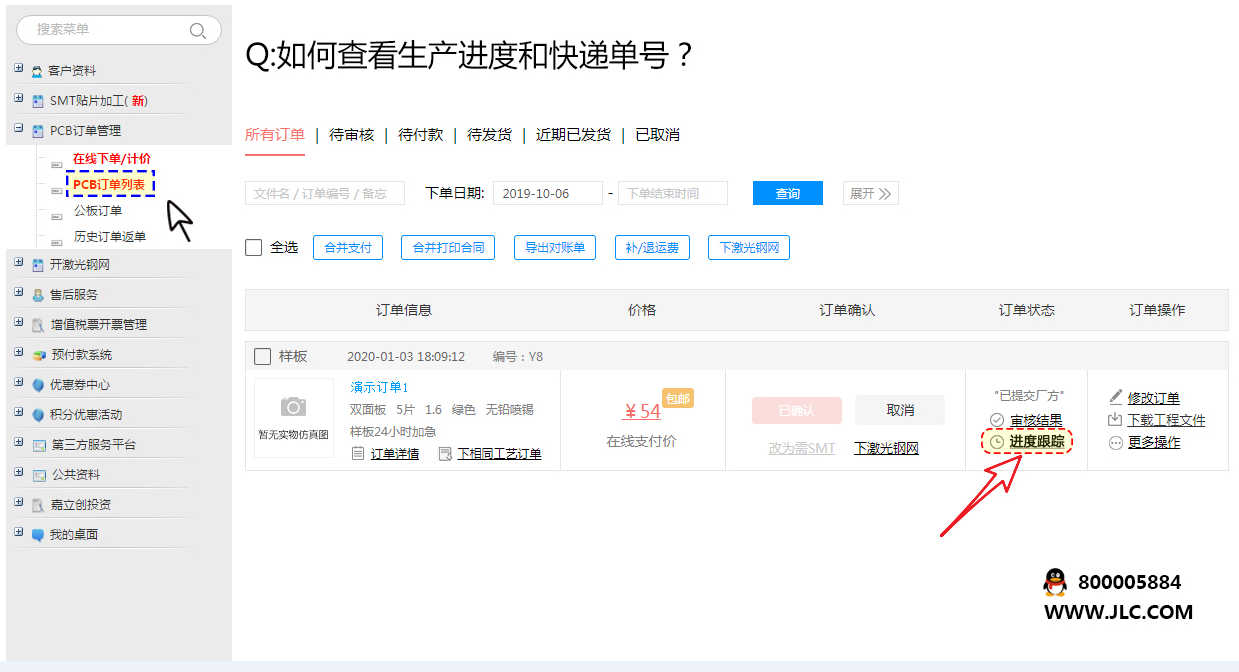
Task: Click the blue 查询 search button
Action: point(787,194)
